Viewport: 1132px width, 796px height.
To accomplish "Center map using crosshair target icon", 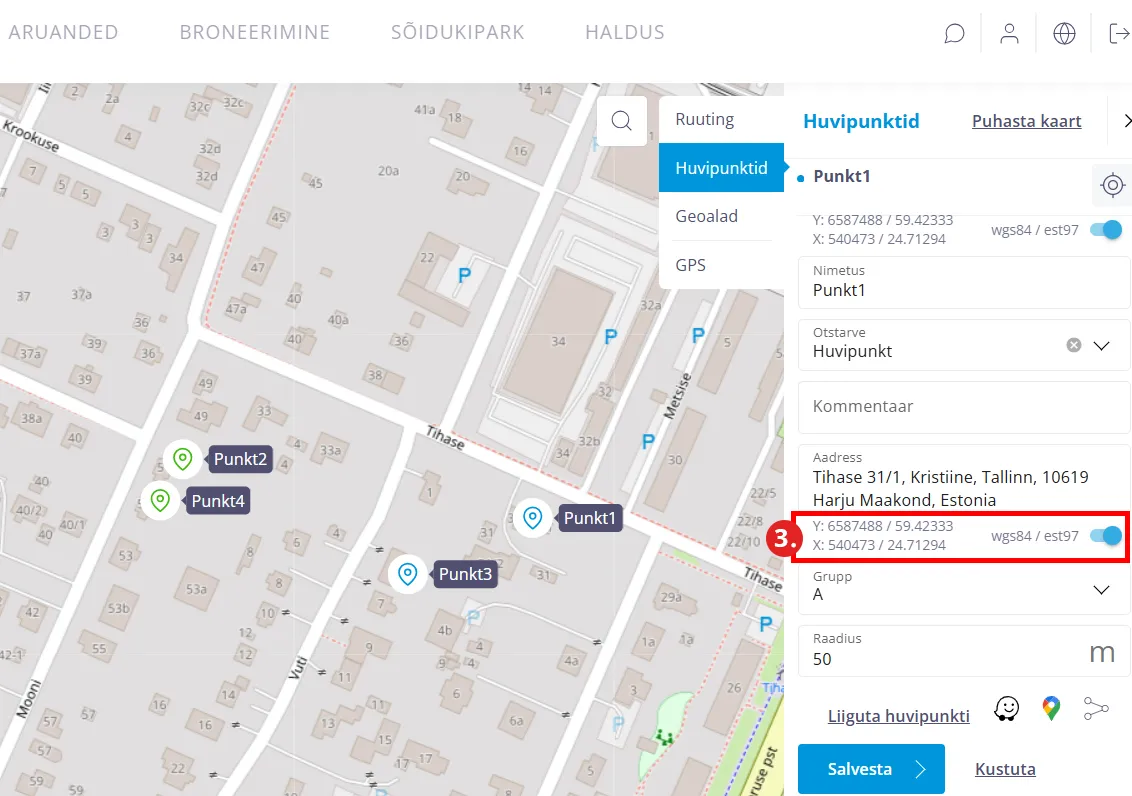I will (x=1112, y=185).
